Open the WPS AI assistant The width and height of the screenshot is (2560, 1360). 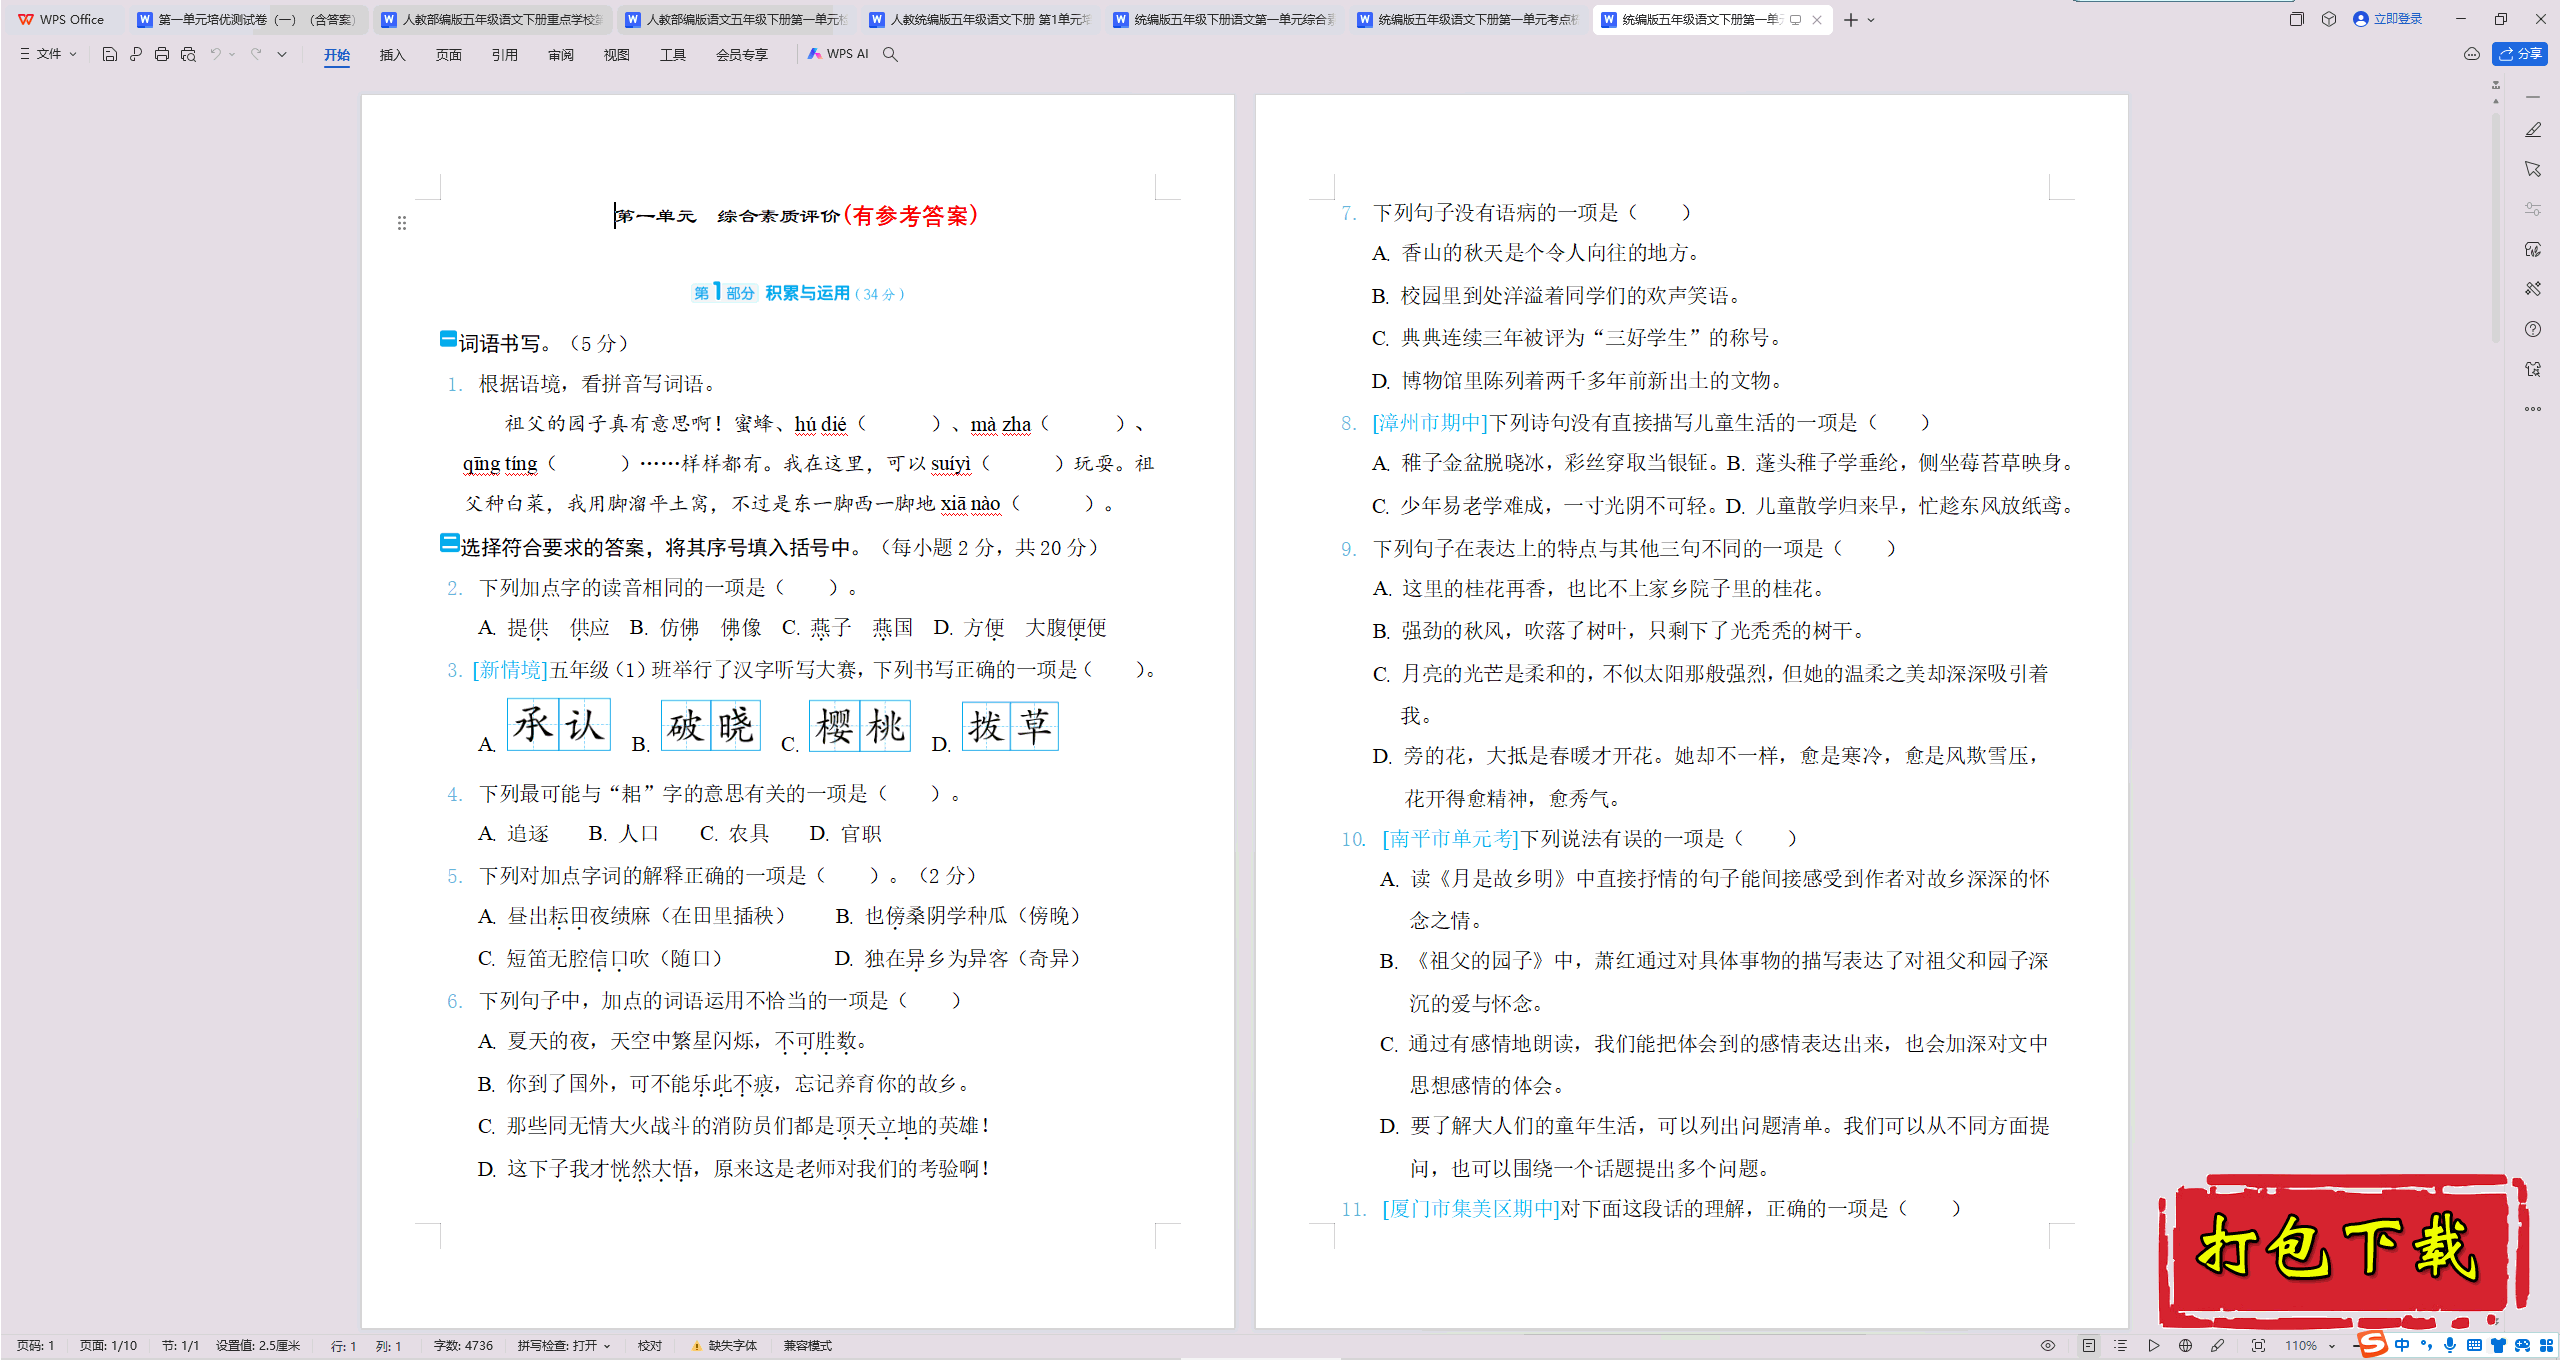click(839, 54)
